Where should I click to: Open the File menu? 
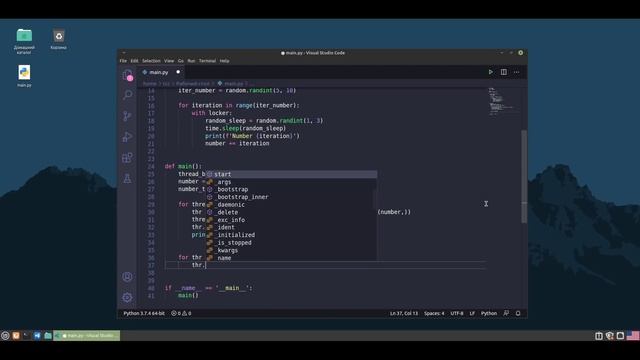pos(123,61)
